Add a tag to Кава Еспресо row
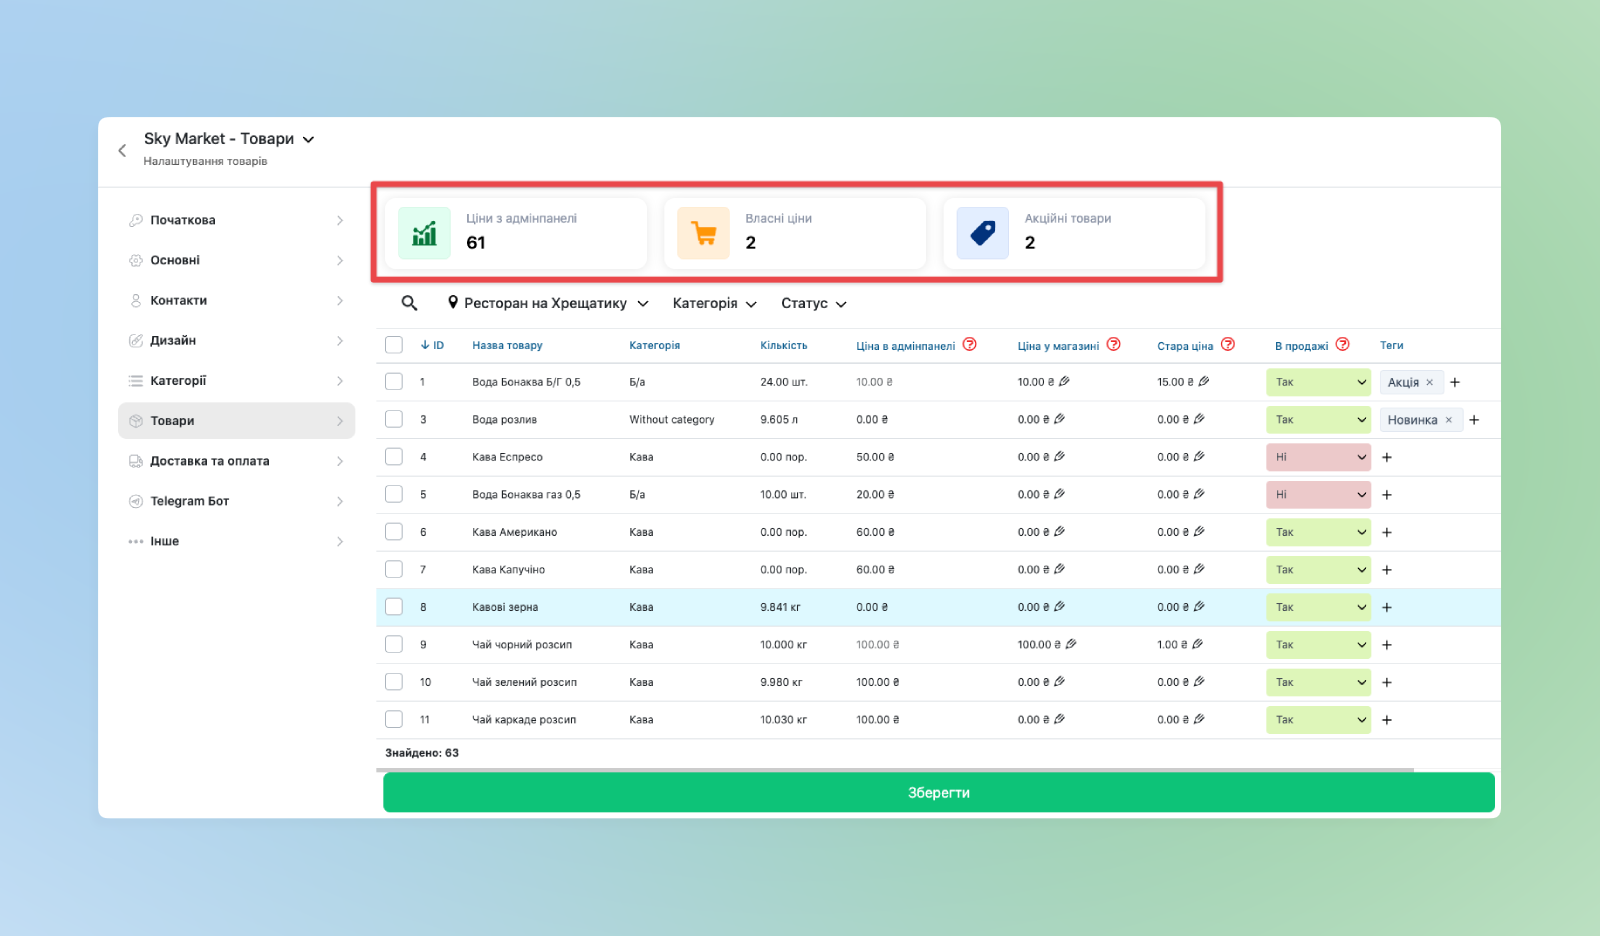Viewport: 1600px width, 936px height. pos(1387,457)
